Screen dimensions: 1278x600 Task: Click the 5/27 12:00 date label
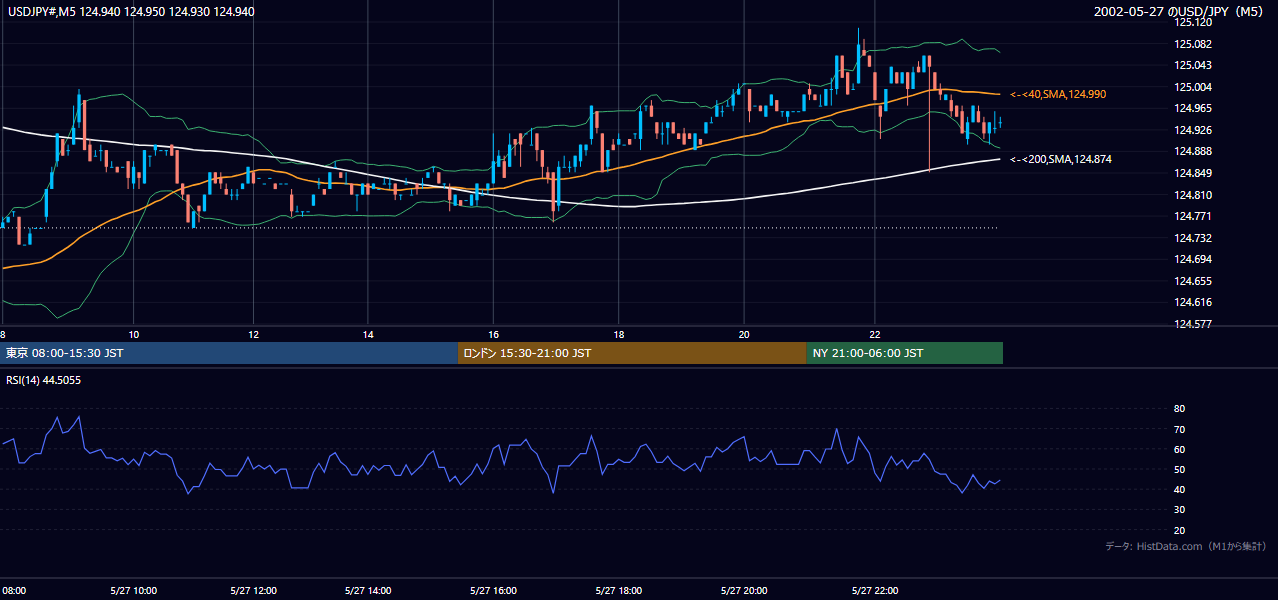[254, 590]
